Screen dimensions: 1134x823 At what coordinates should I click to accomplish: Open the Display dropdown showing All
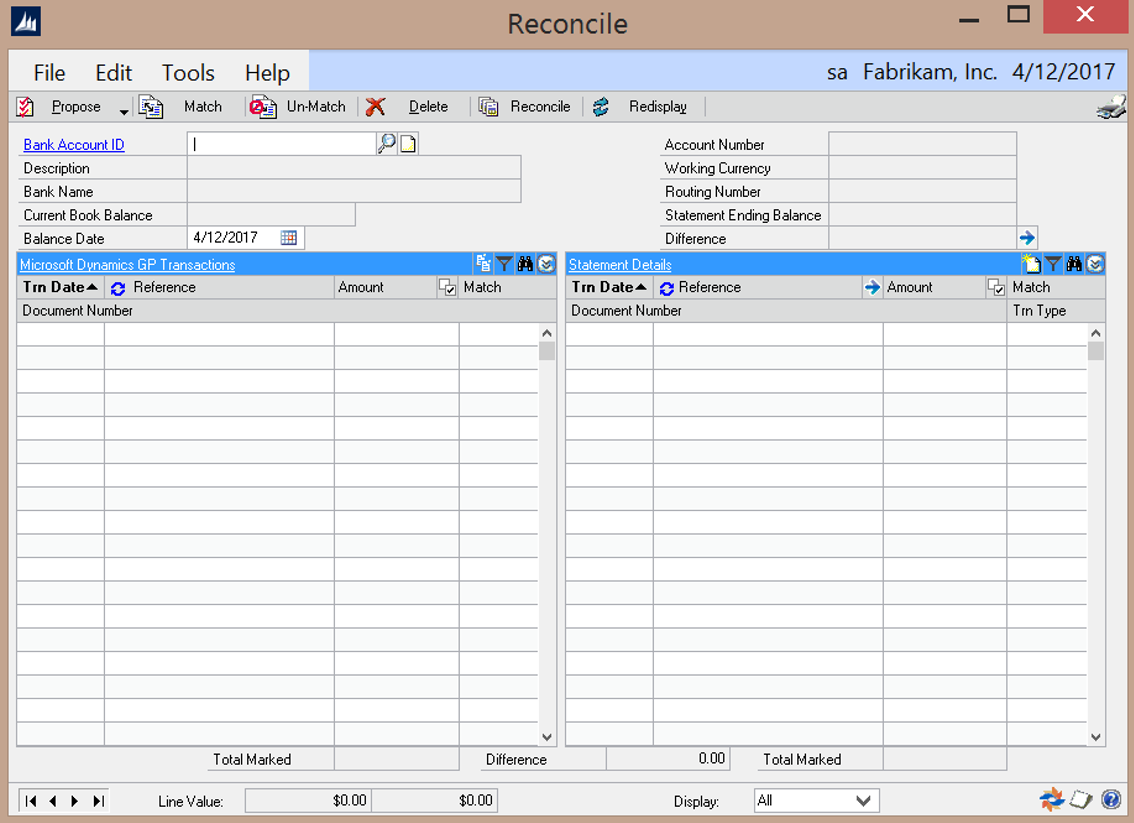(816, 800)
